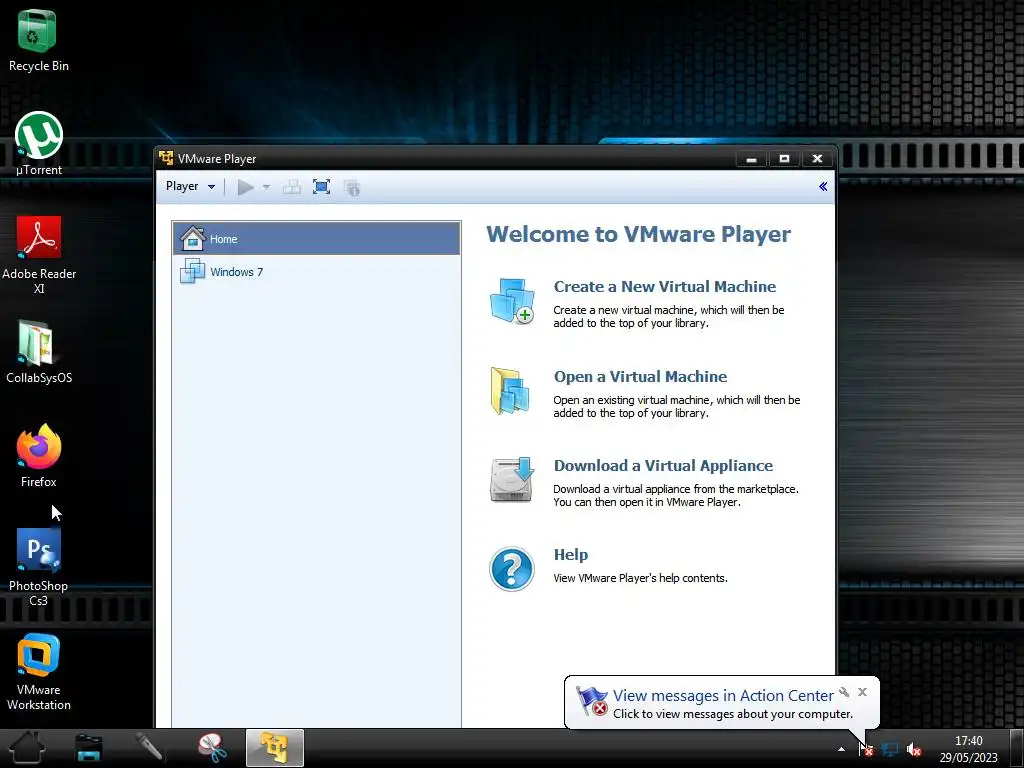Select the Windows 7 virtual machine
The height and width of the screenshot is (768, 1024).
[x=317, y=272]
